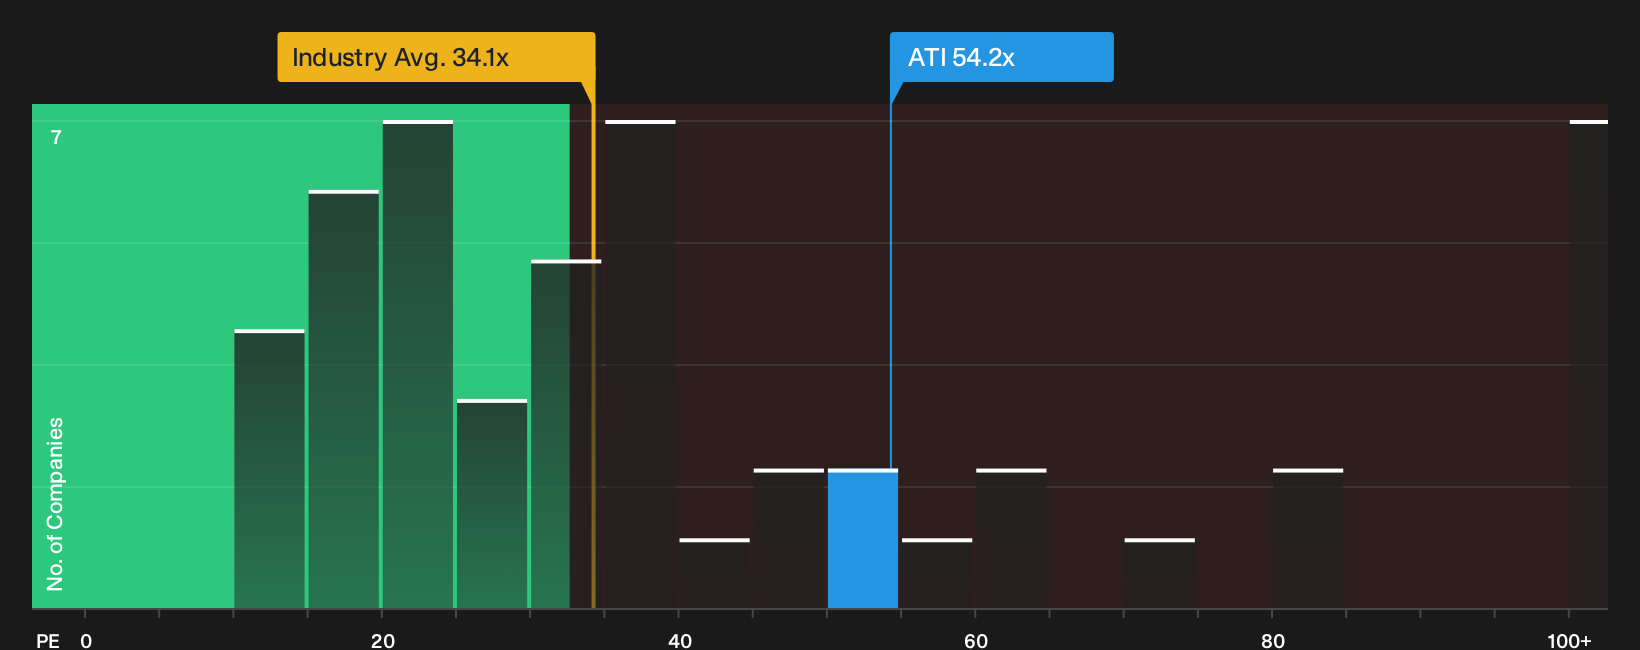This screenshot has height=650, width=1640.
Task: Click the y-axis value 7
Action: 56,137
